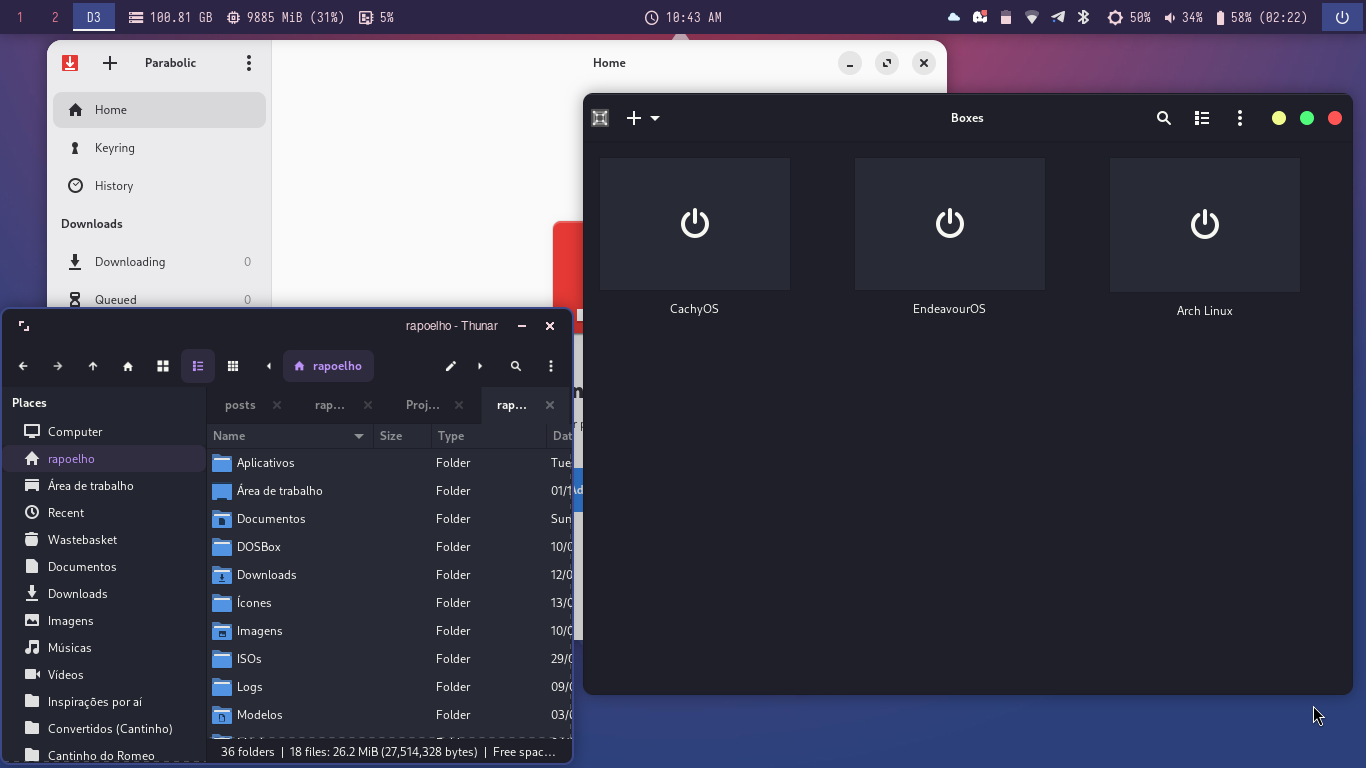Open Recent in Thunar sidebar
Screen dimensions: 1366x768
pos(104,513)
